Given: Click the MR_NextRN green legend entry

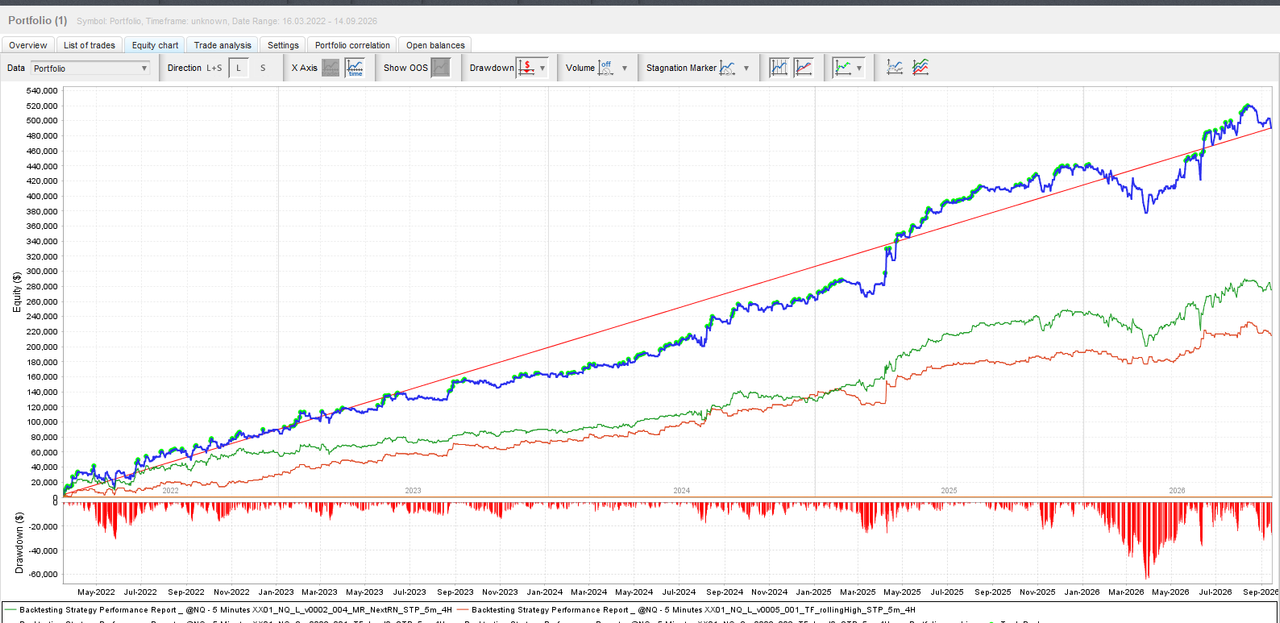Looking at the screenshot, I should pos(229,609).
